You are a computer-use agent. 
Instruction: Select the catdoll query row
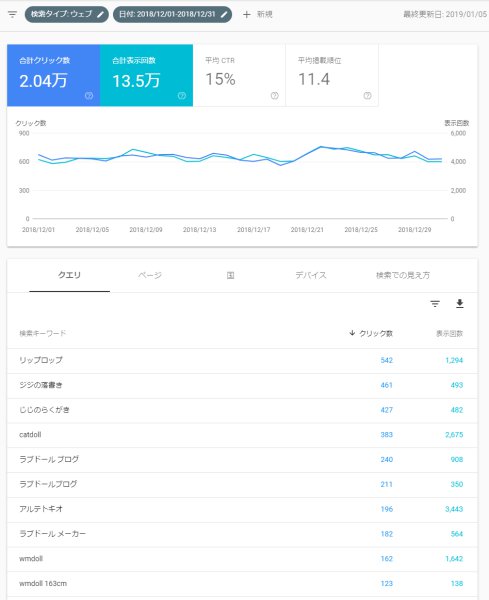[242, 435]
